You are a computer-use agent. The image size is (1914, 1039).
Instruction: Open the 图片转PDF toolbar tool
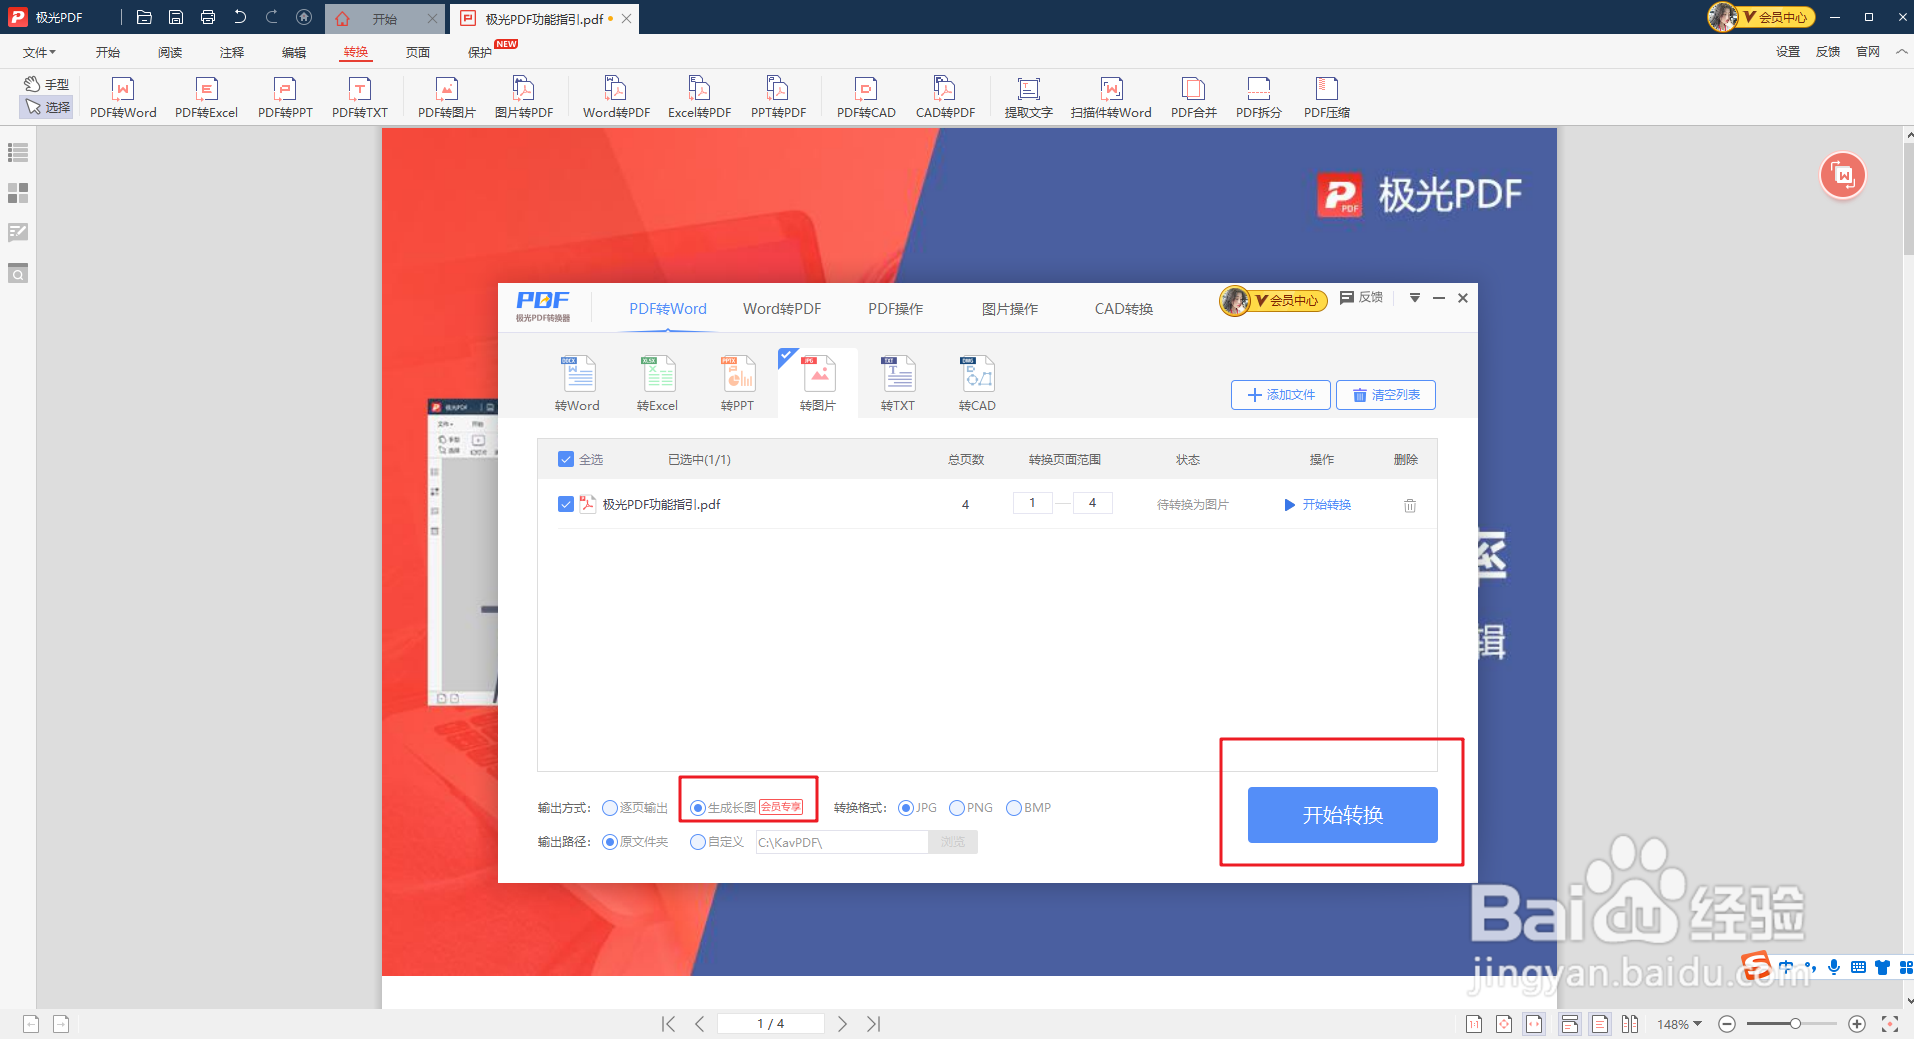click(x=524, y=98)
